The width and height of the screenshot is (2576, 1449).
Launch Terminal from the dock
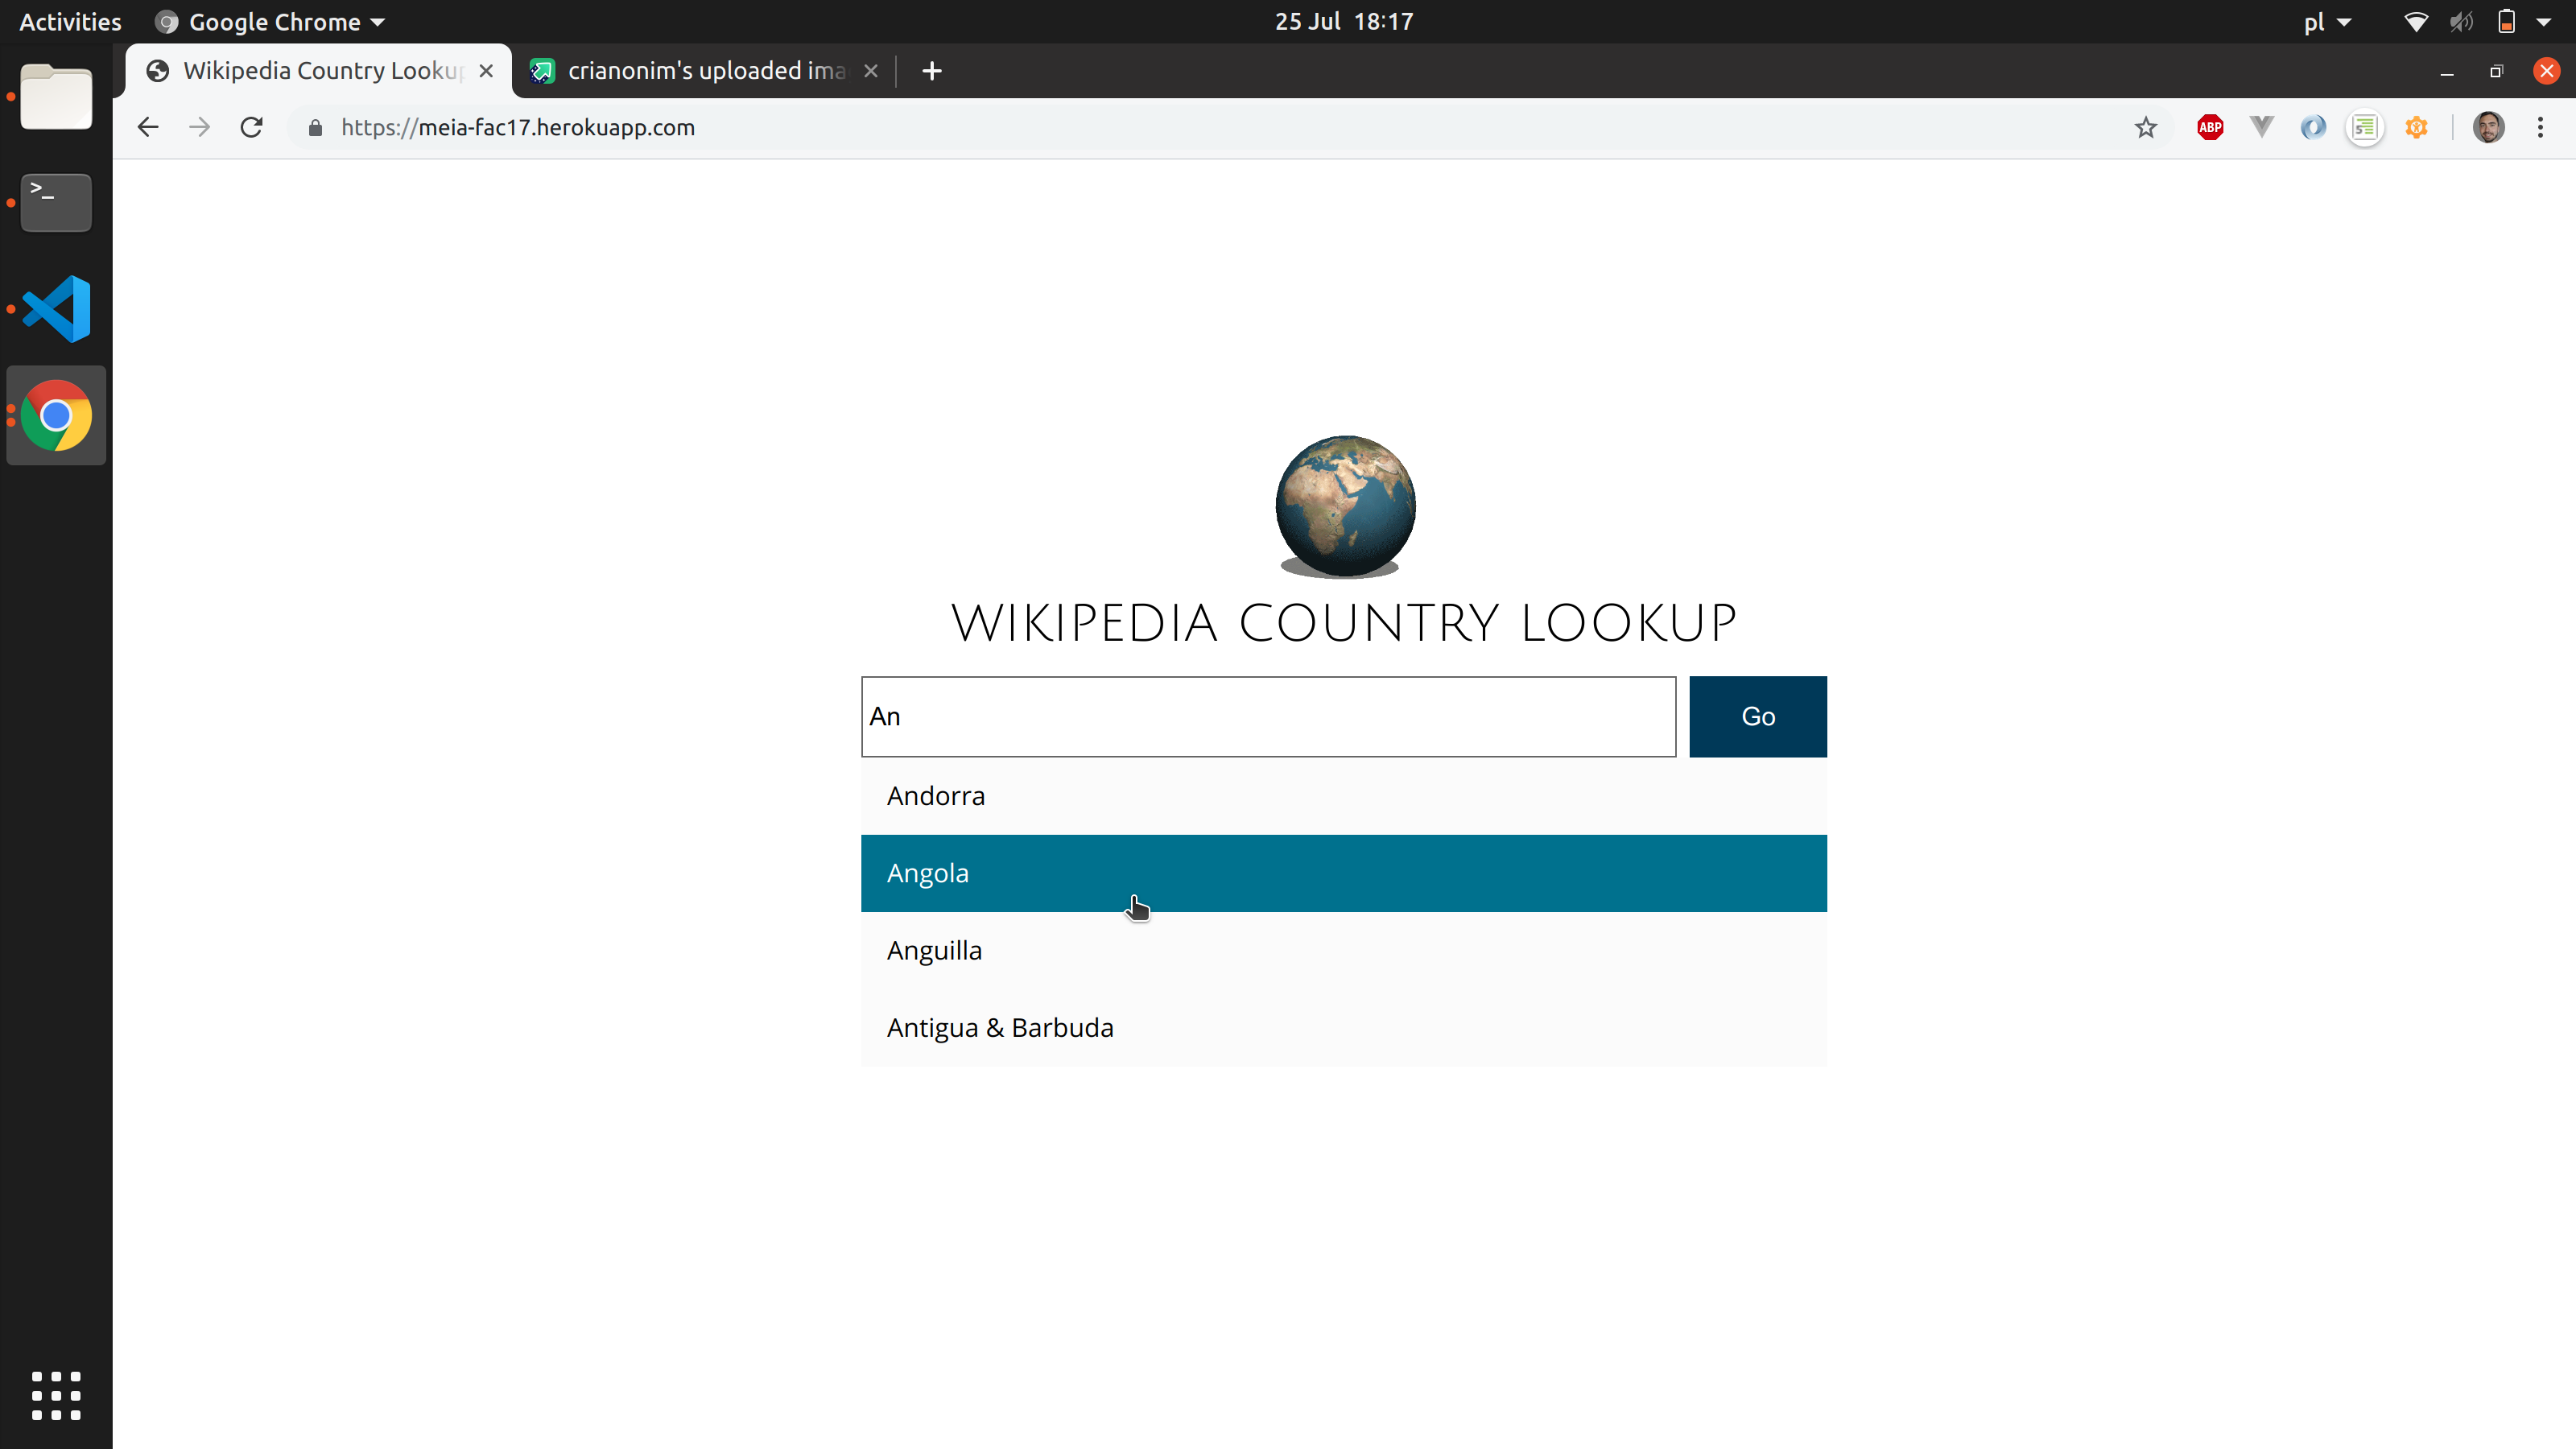[56, 203]
